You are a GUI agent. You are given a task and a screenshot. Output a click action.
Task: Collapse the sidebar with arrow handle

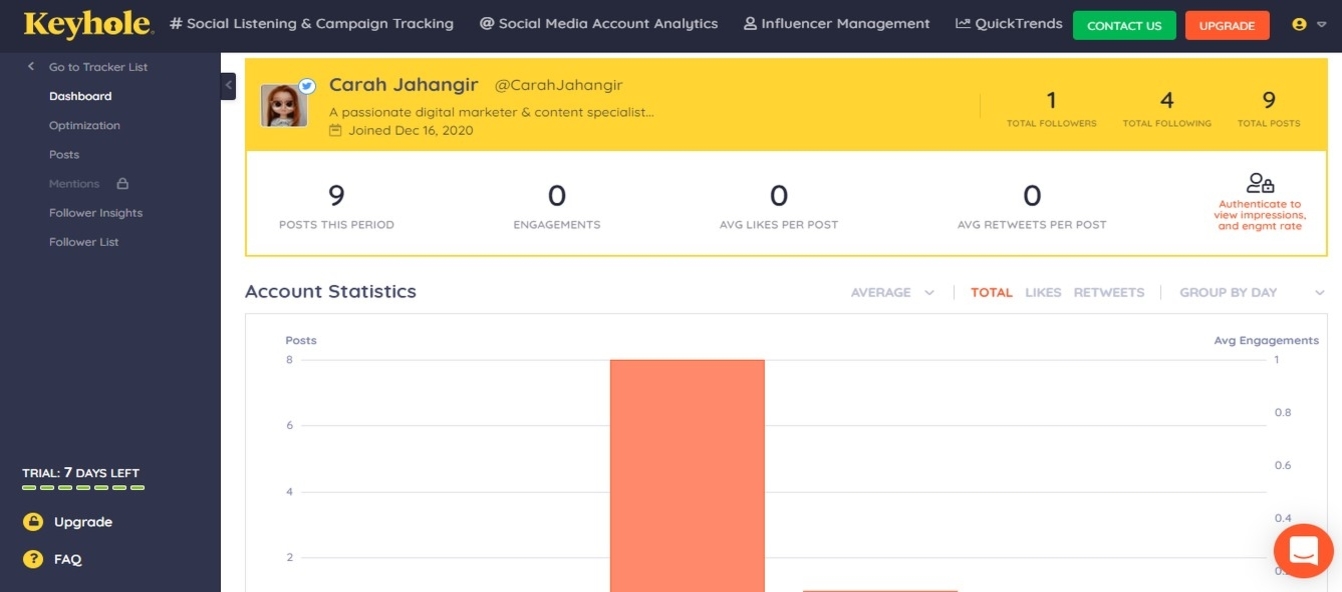[228, 86]
